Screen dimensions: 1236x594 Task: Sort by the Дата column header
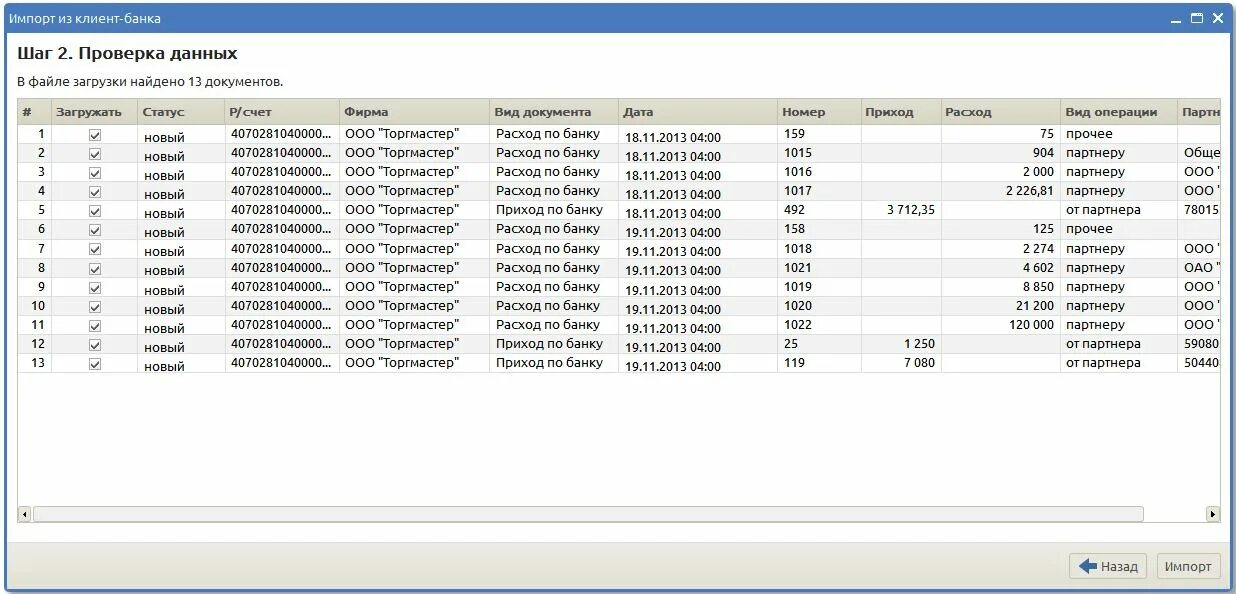(699, 112)
